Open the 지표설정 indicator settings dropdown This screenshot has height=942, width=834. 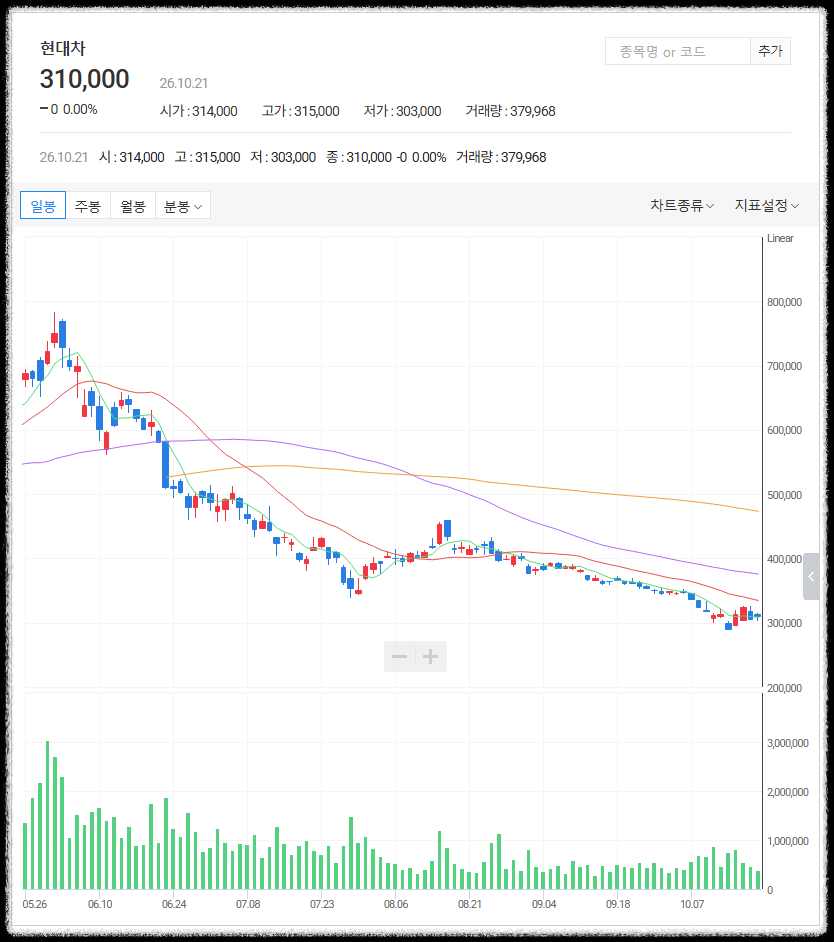(x=767, y=205)
